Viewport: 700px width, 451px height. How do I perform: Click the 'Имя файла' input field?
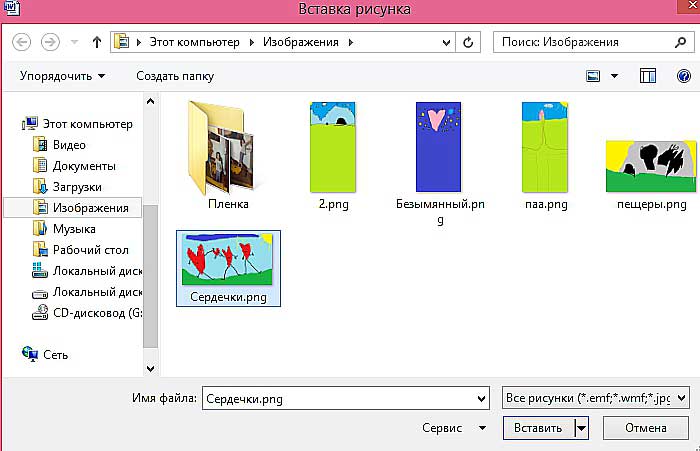[x=346, y=398]
